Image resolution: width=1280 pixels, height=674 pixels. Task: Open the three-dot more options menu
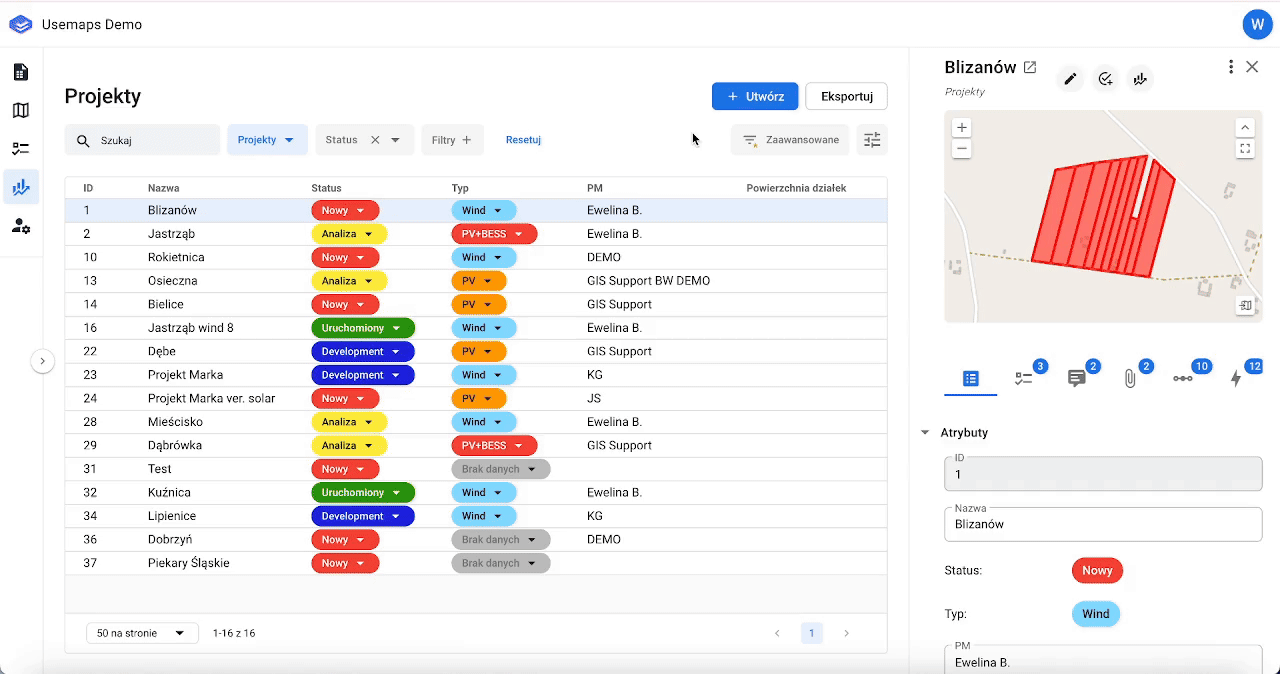[1230, 67]
